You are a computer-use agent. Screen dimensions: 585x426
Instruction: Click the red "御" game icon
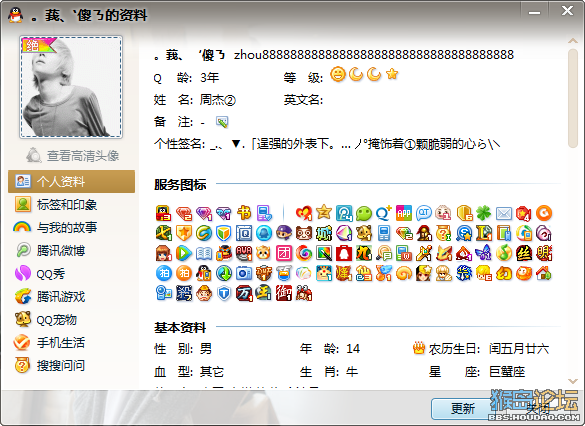coord(284,294)
